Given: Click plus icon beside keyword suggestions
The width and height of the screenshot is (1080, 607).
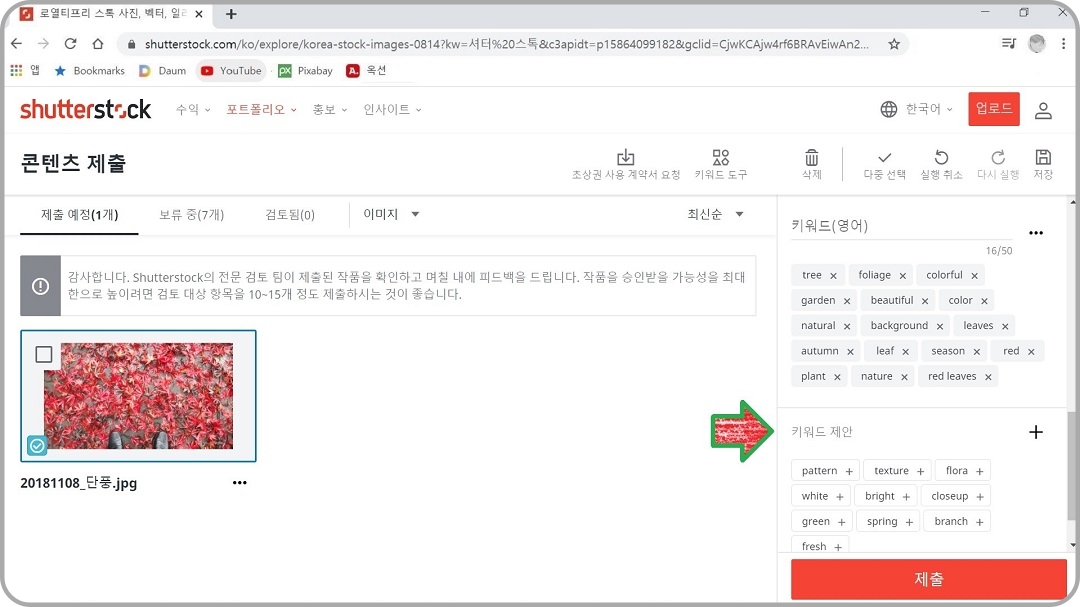Looking at the screenshot, I should click(x=1036, y=432).
